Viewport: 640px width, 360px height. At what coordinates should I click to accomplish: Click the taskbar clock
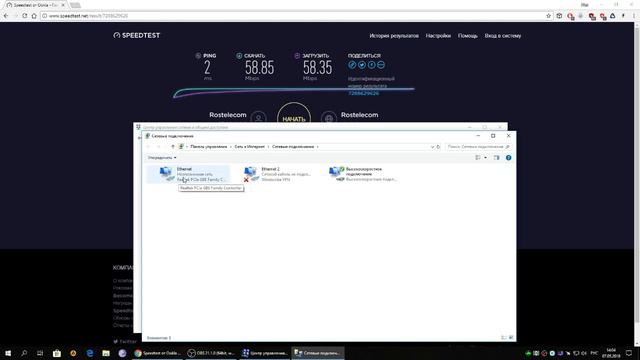611,353
